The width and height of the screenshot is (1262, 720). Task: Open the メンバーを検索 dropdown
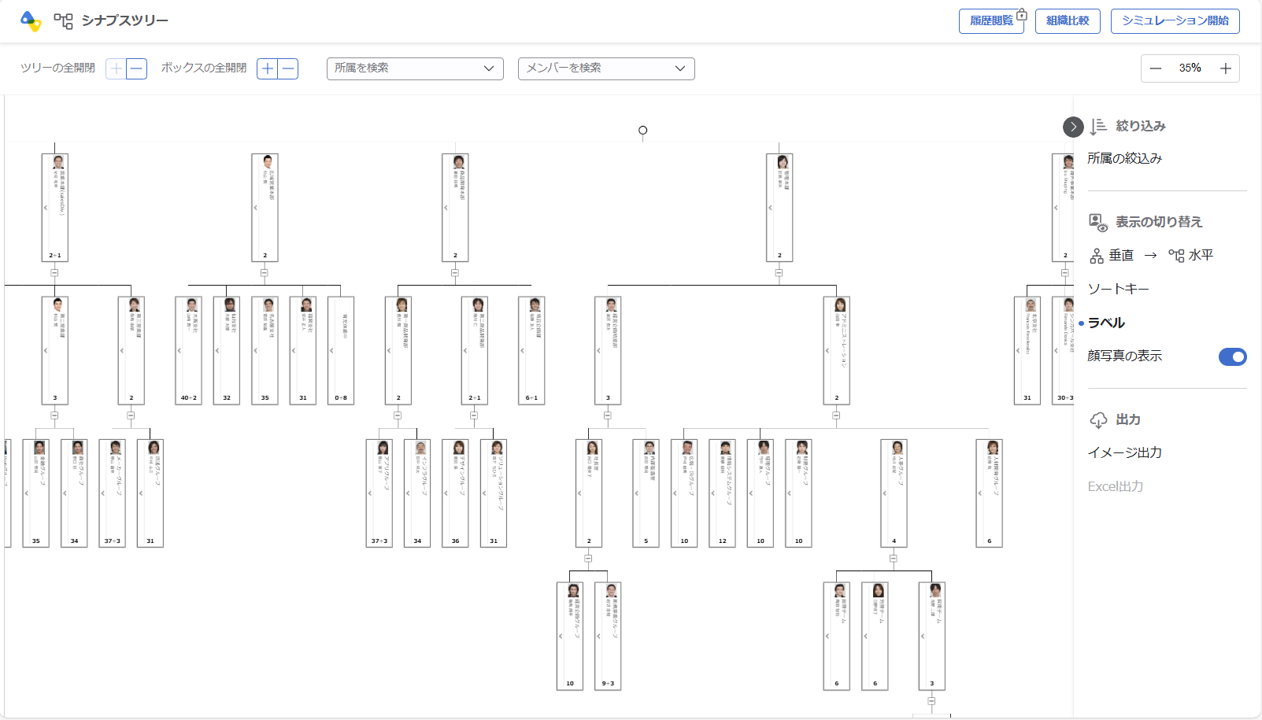click(x=606, y=68)
